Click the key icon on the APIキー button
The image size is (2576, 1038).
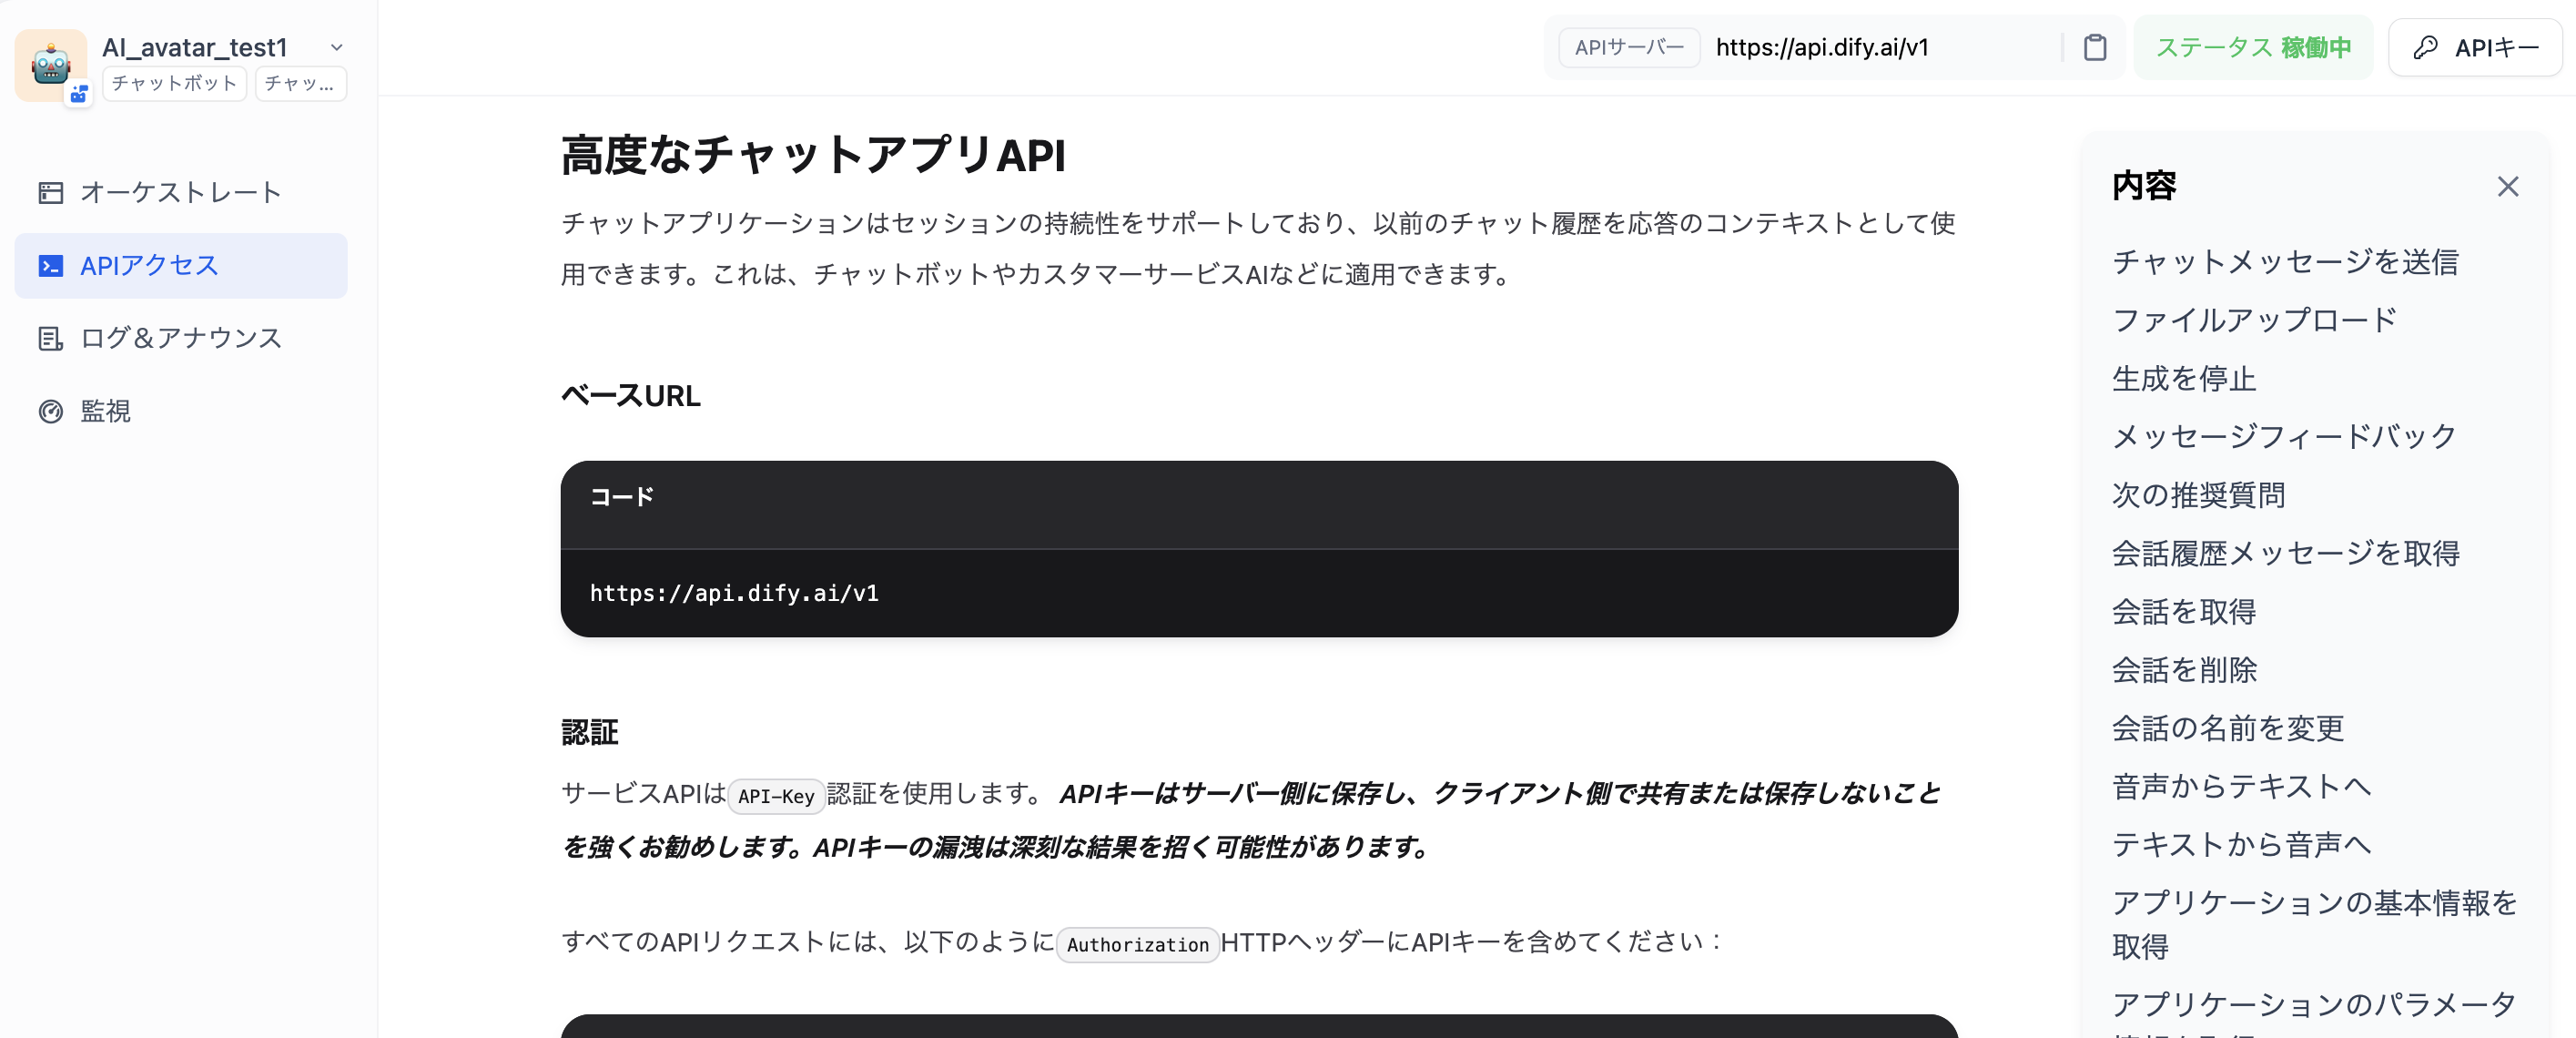coord(2425,46)
